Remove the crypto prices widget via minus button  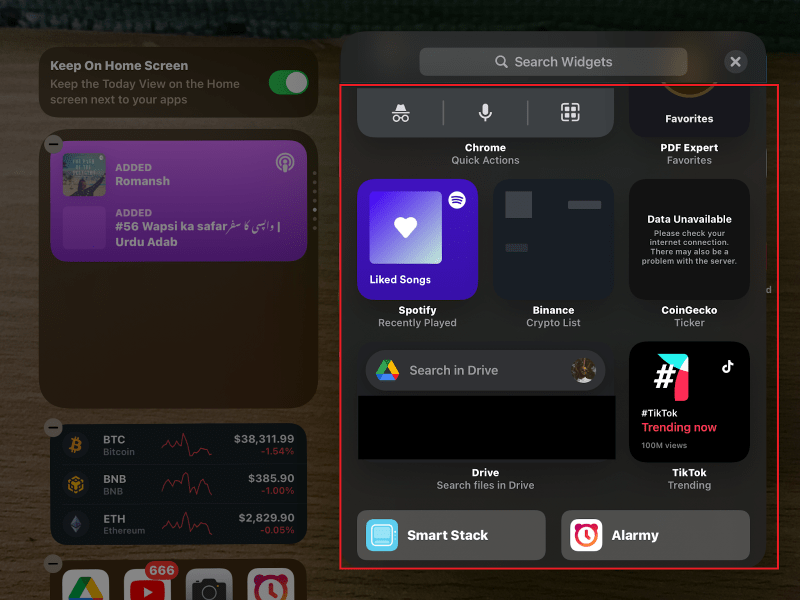55,425
